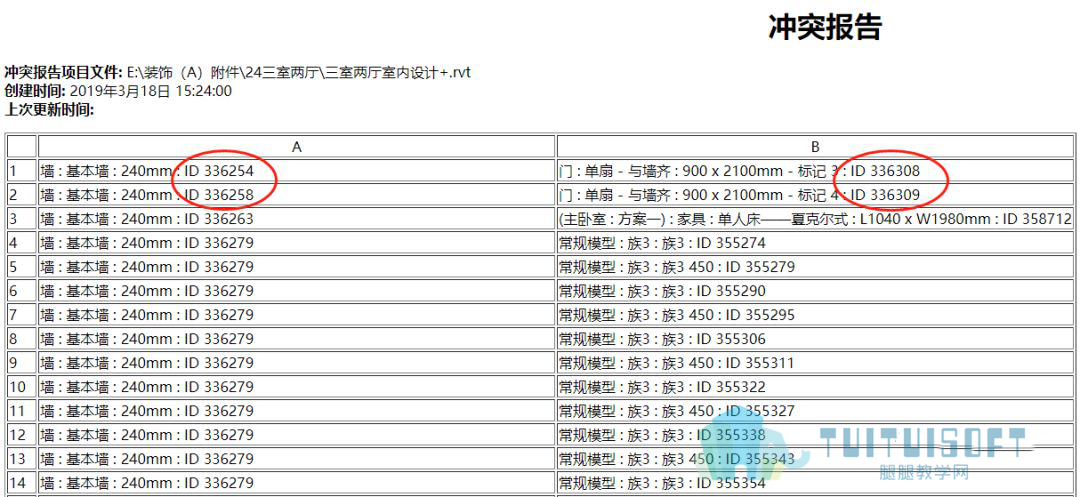Click 族3 450 cell ID 355295
This screenshot has height=497, width=1080.
815,315
